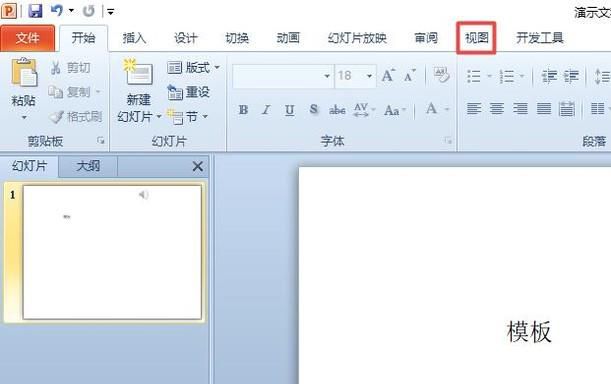The image size is (611, 384).
Task: Click the 剪切 scissors button
Action: (71, 68)
